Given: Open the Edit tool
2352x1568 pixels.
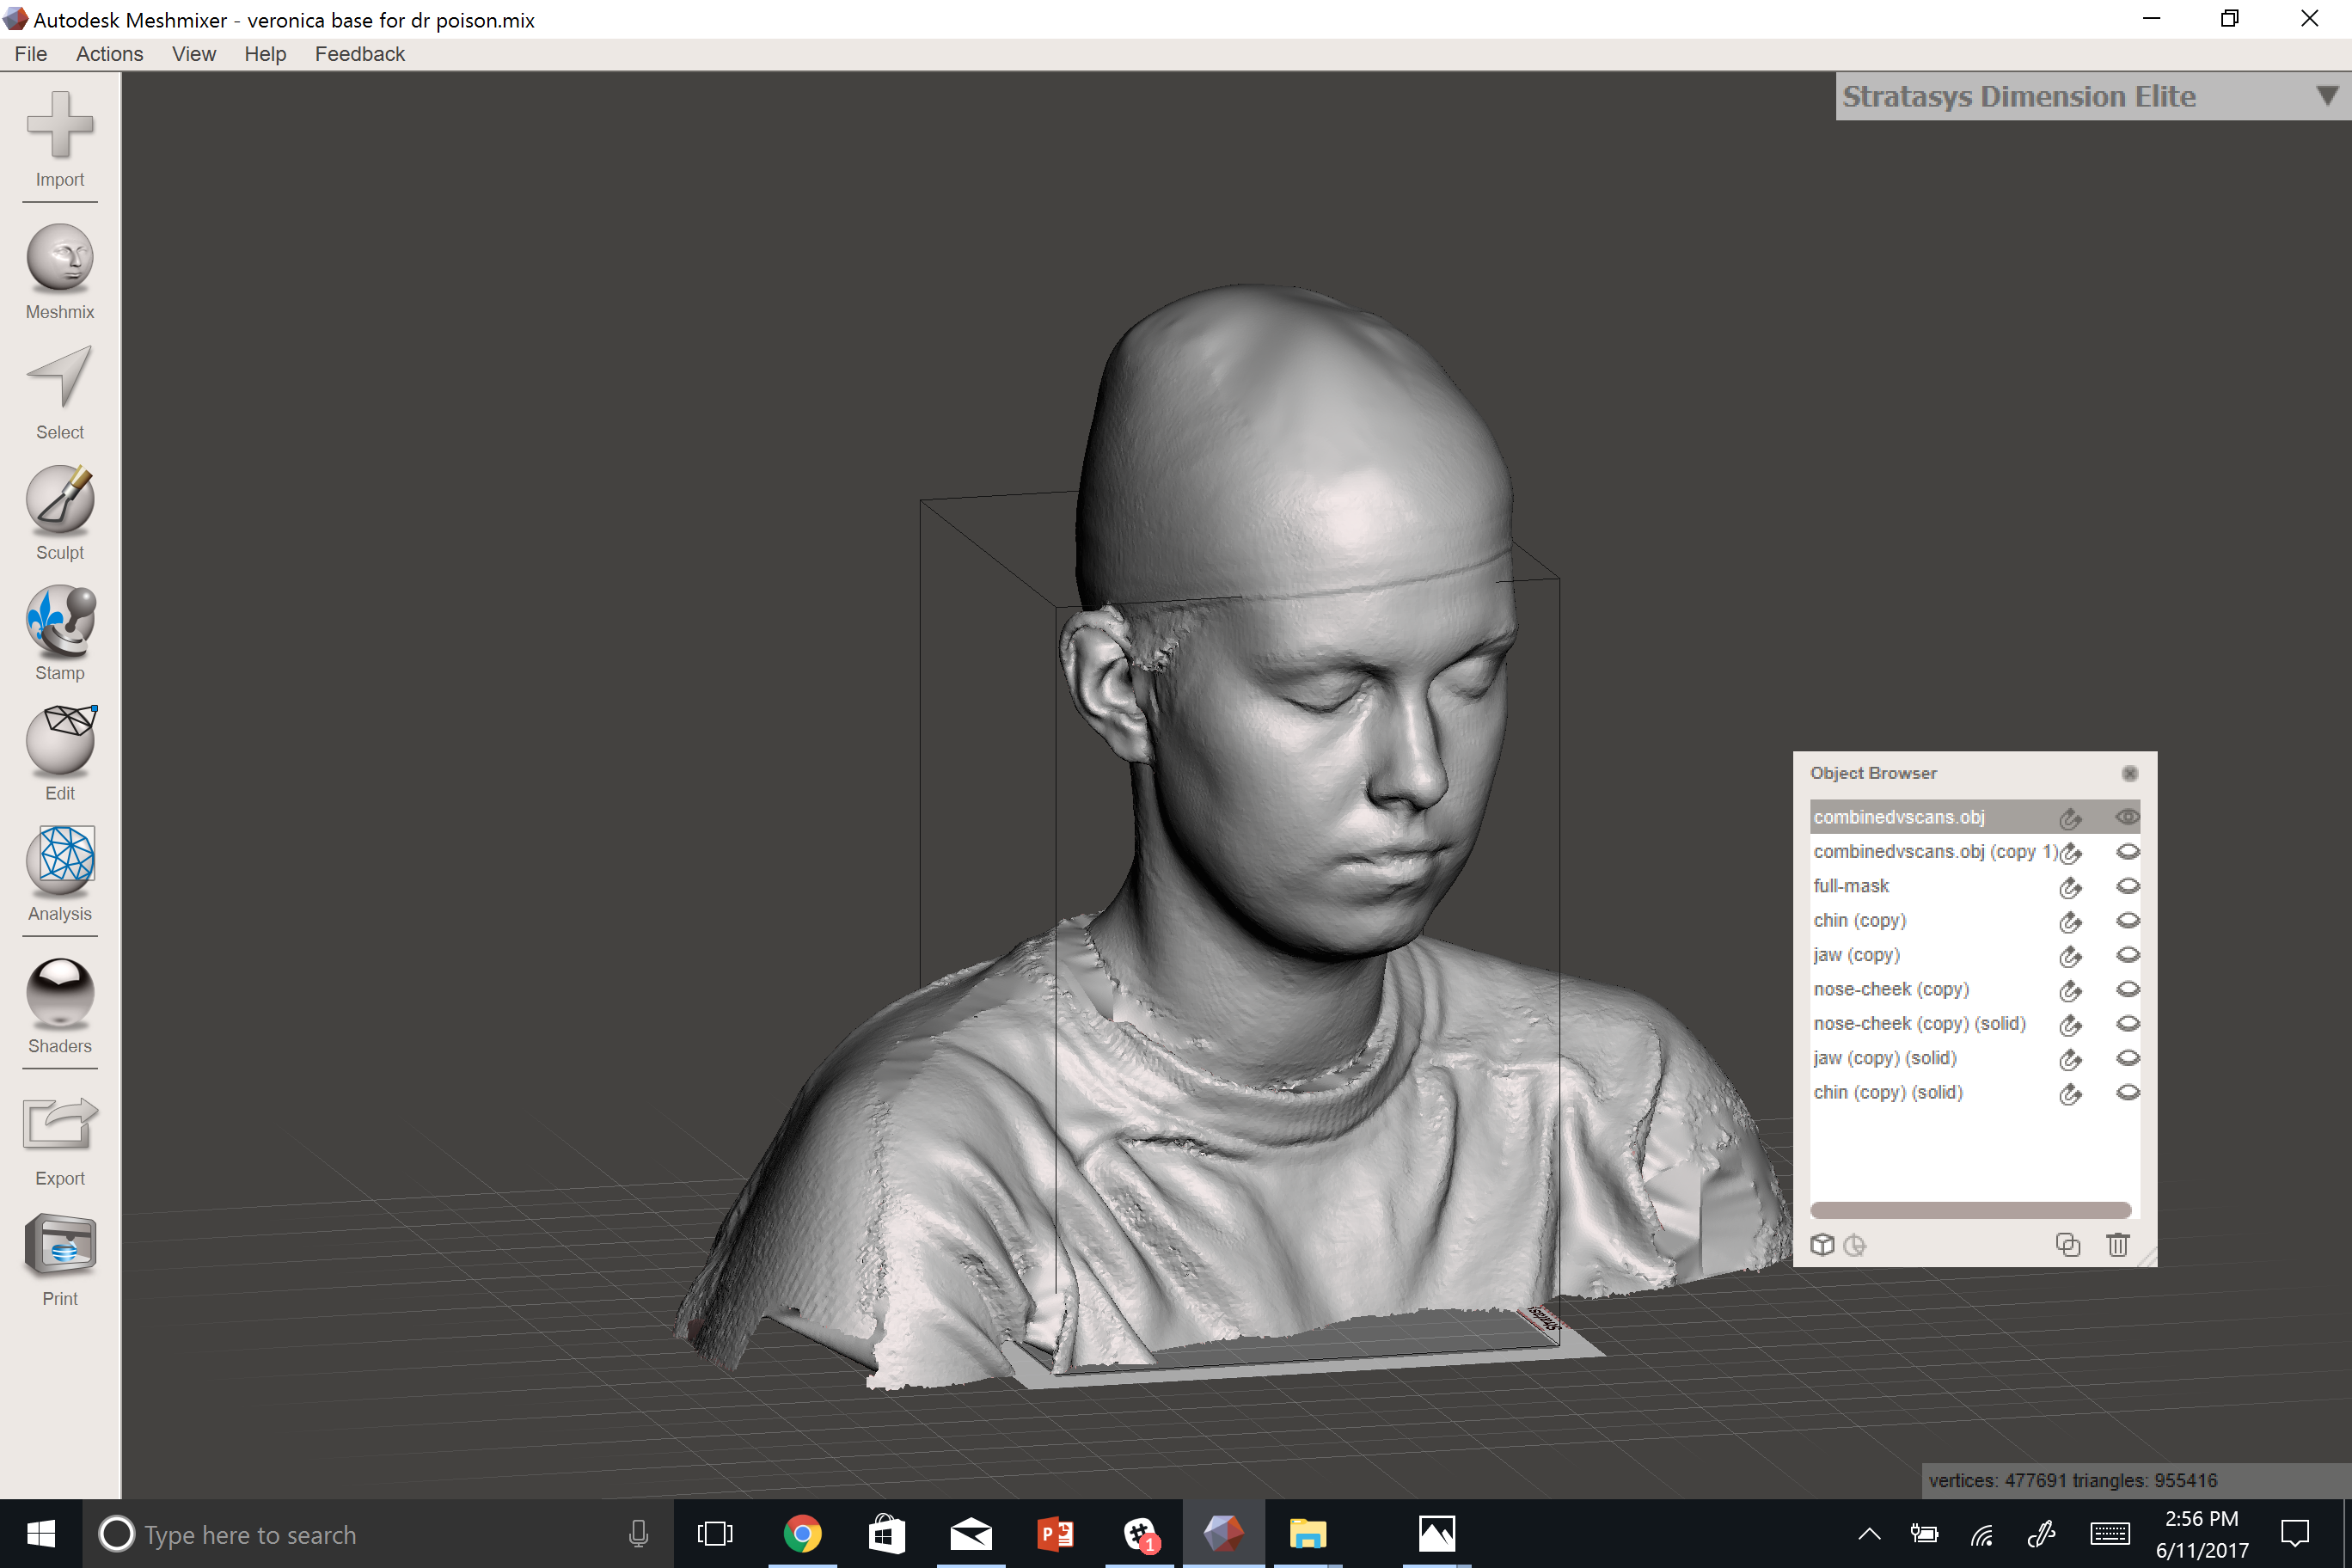Looking at the screenshot, I should click(x=60, y=739).
